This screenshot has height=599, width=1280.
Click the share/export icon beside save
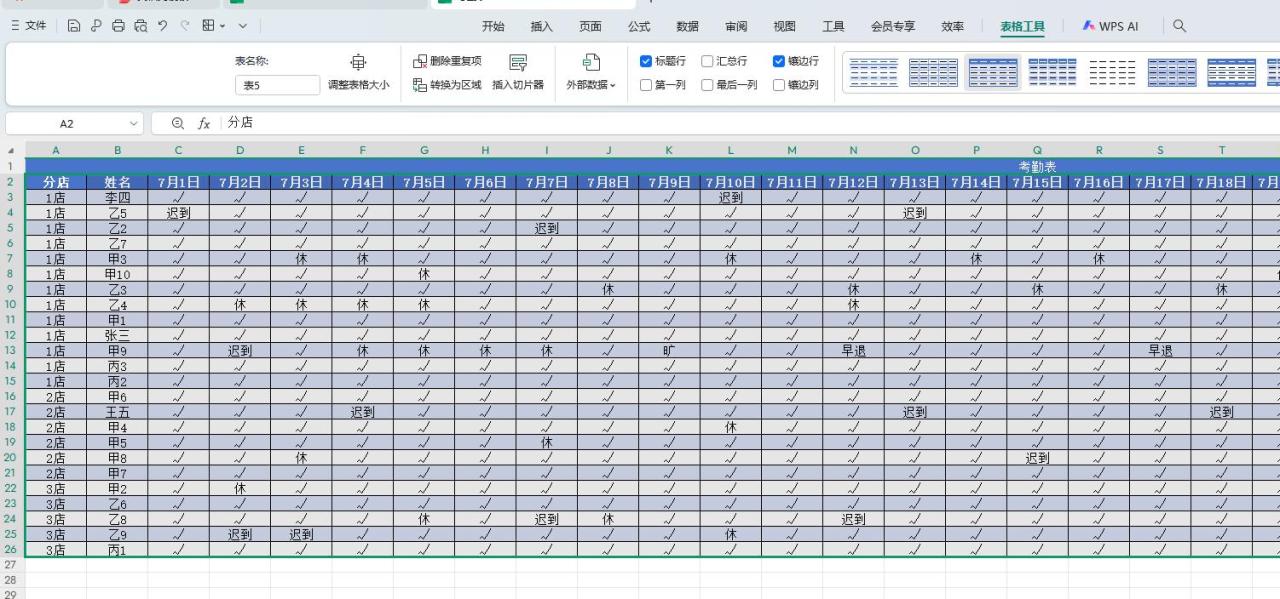point(96,26)
